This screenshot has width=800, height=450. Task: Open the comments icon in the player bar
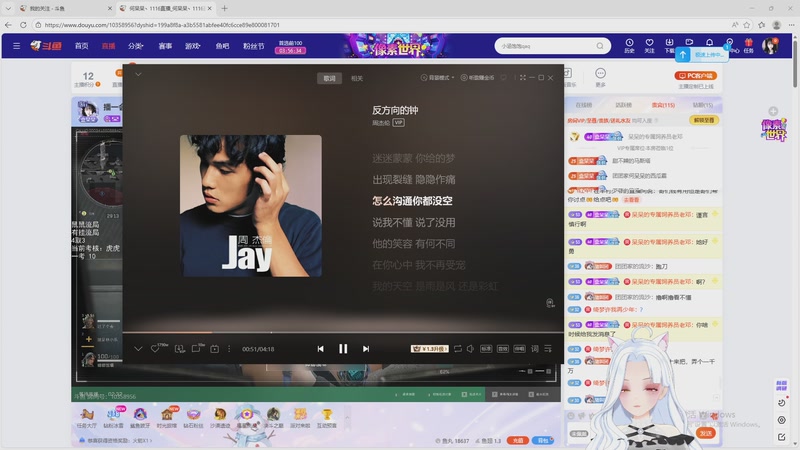pyautogui.click(x=196, y=348)
